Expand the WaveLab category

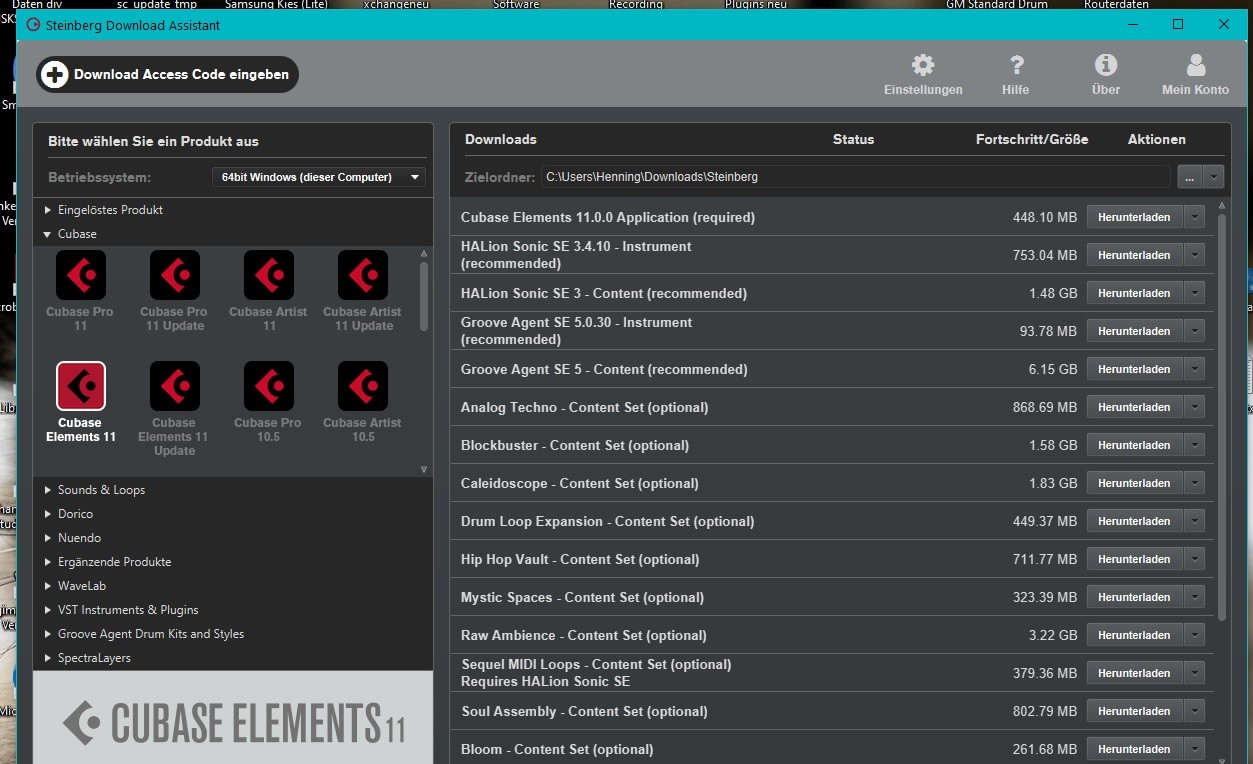click(48, 586)
